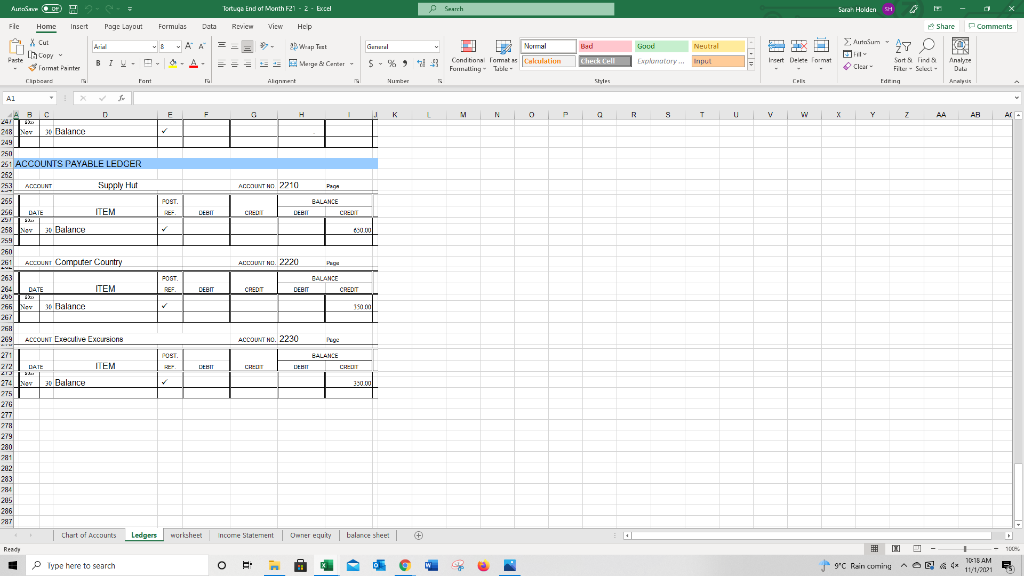Apply the yellow fill color
This screenshot has width=1024, height=576.
coord(173,63)
